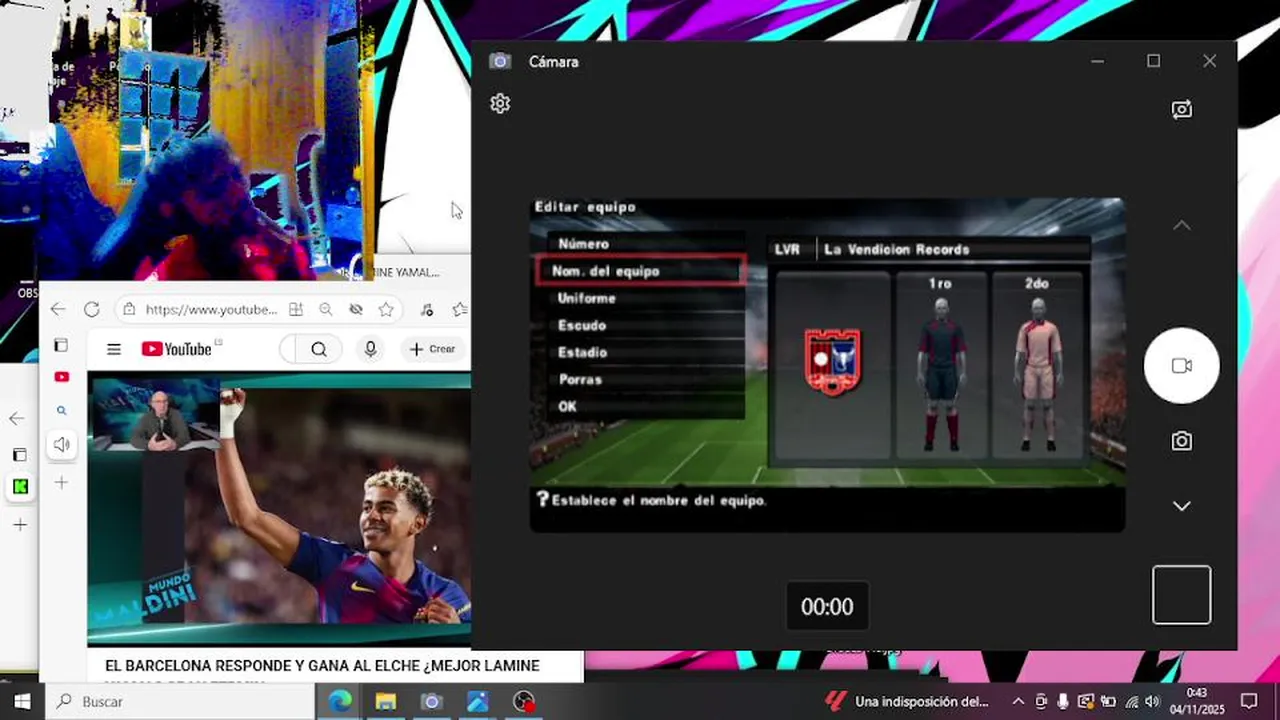Click the YouTube search input field

pos(288,349)
